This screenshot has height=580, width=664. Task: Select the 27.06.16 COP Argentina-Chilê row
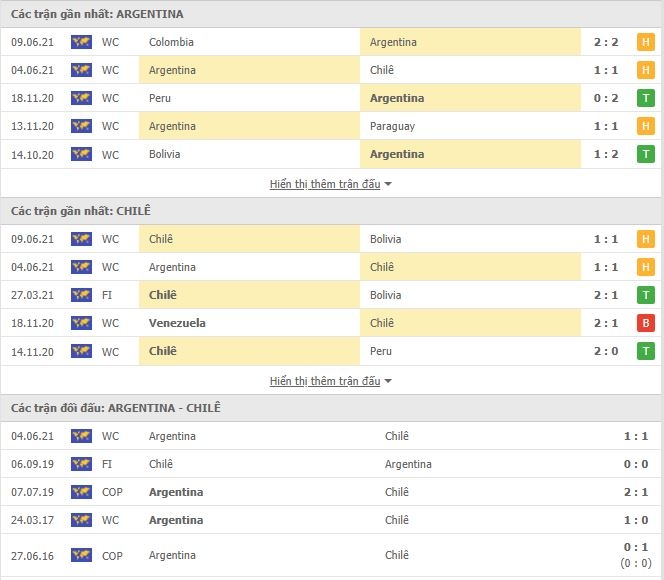tap(332, 555)
